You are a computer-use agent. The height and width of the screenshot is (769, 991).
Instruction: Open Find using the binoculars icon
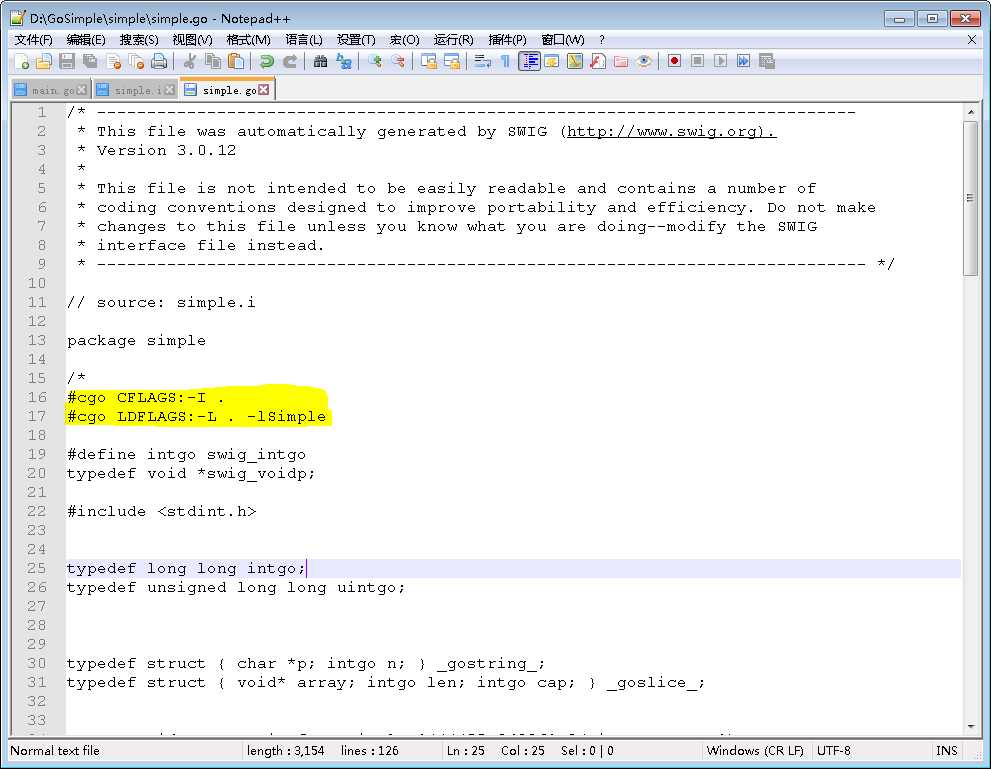click(x=320, y=61)
